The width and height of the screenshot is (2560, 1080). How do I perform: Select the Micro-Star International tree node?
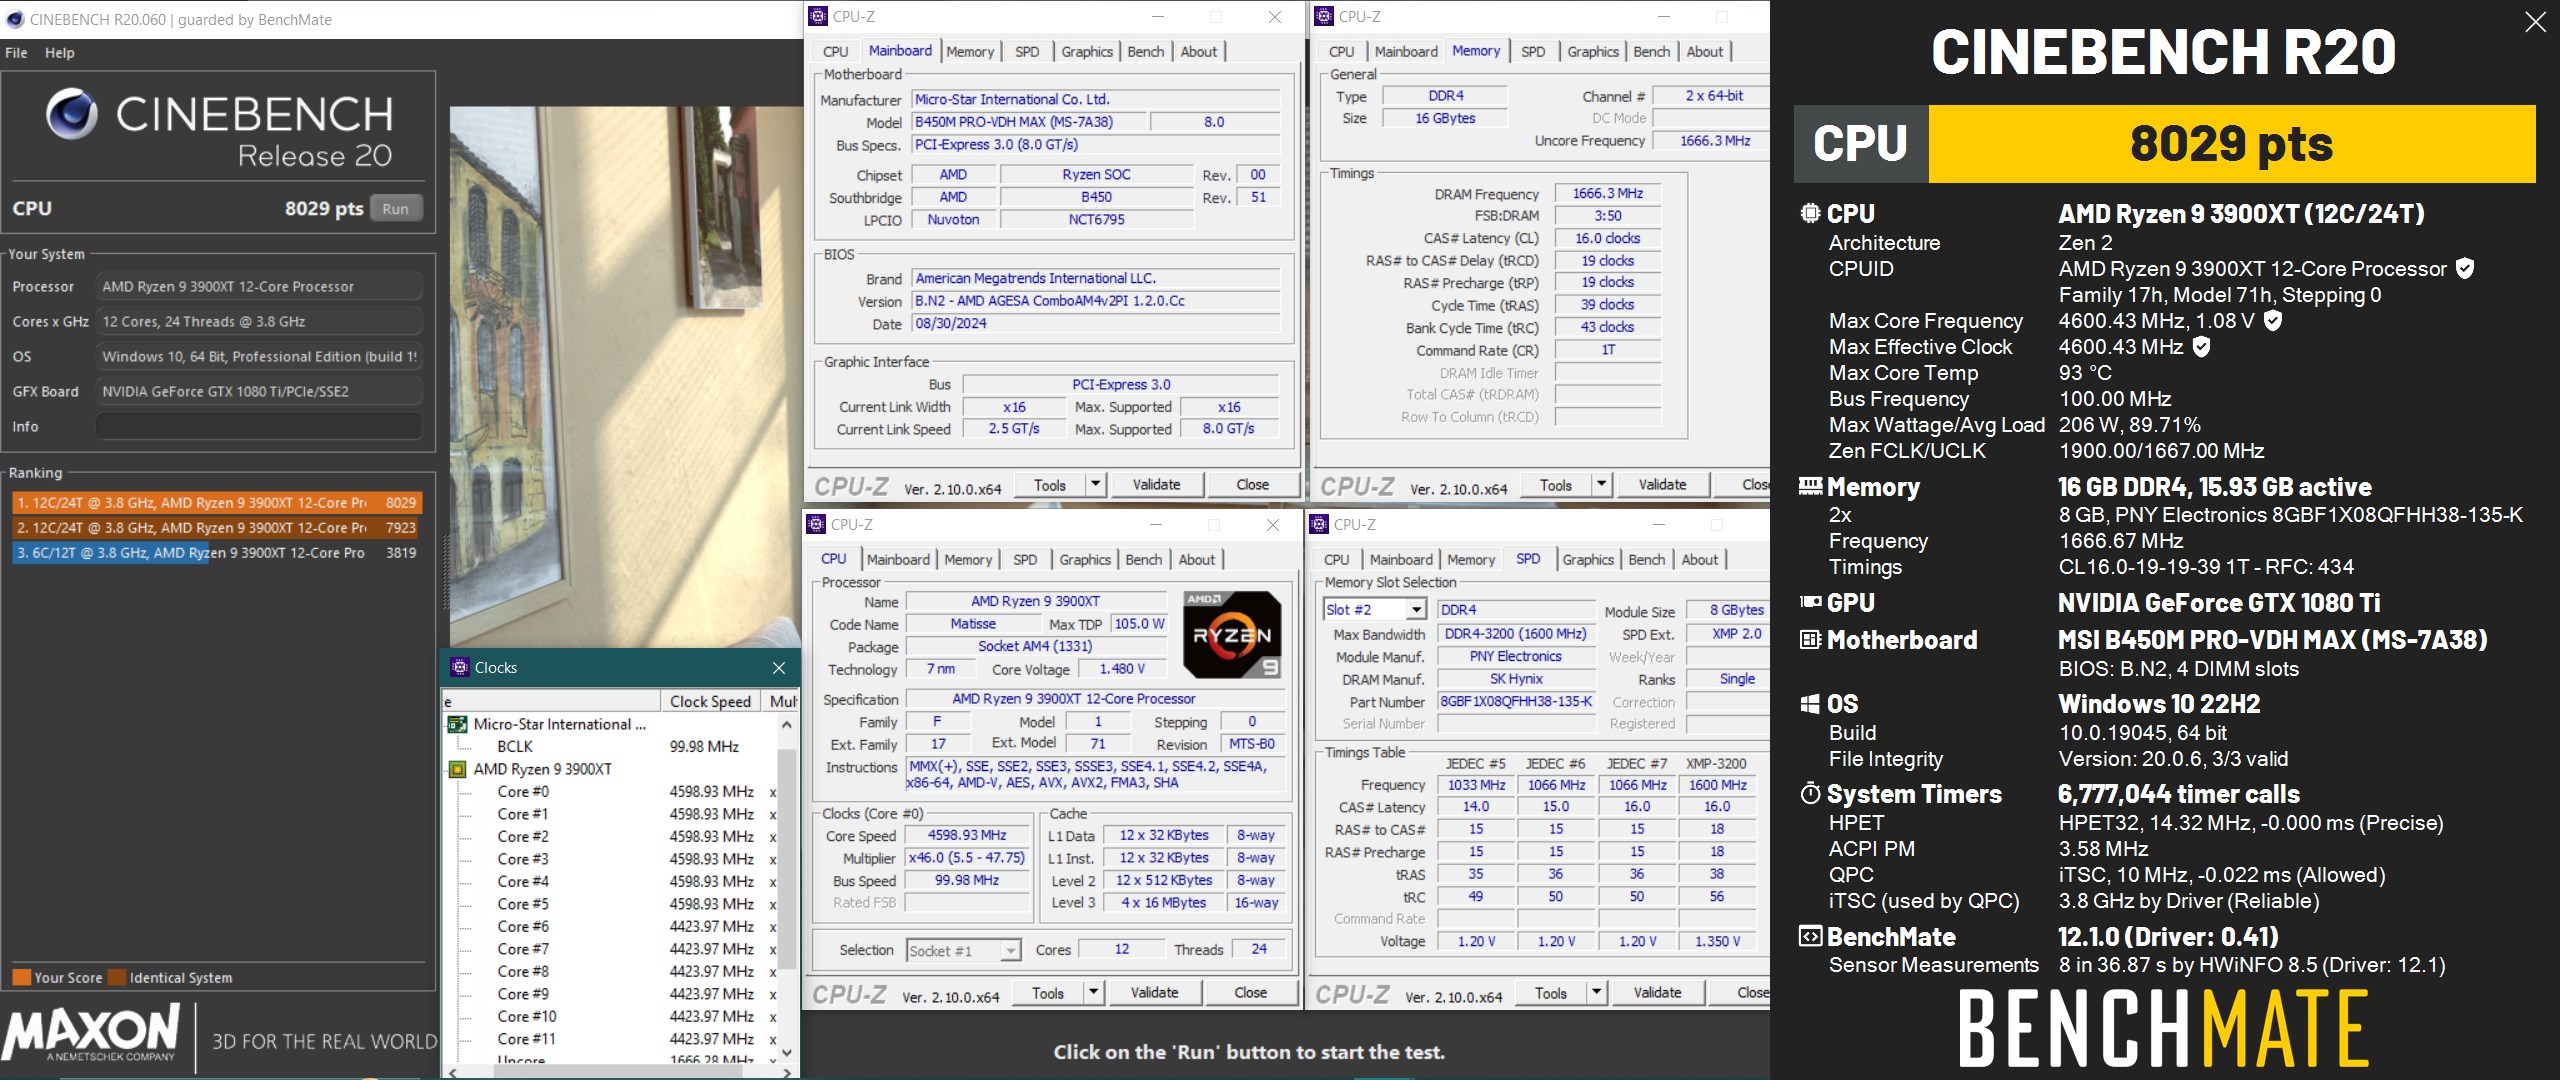560,724
